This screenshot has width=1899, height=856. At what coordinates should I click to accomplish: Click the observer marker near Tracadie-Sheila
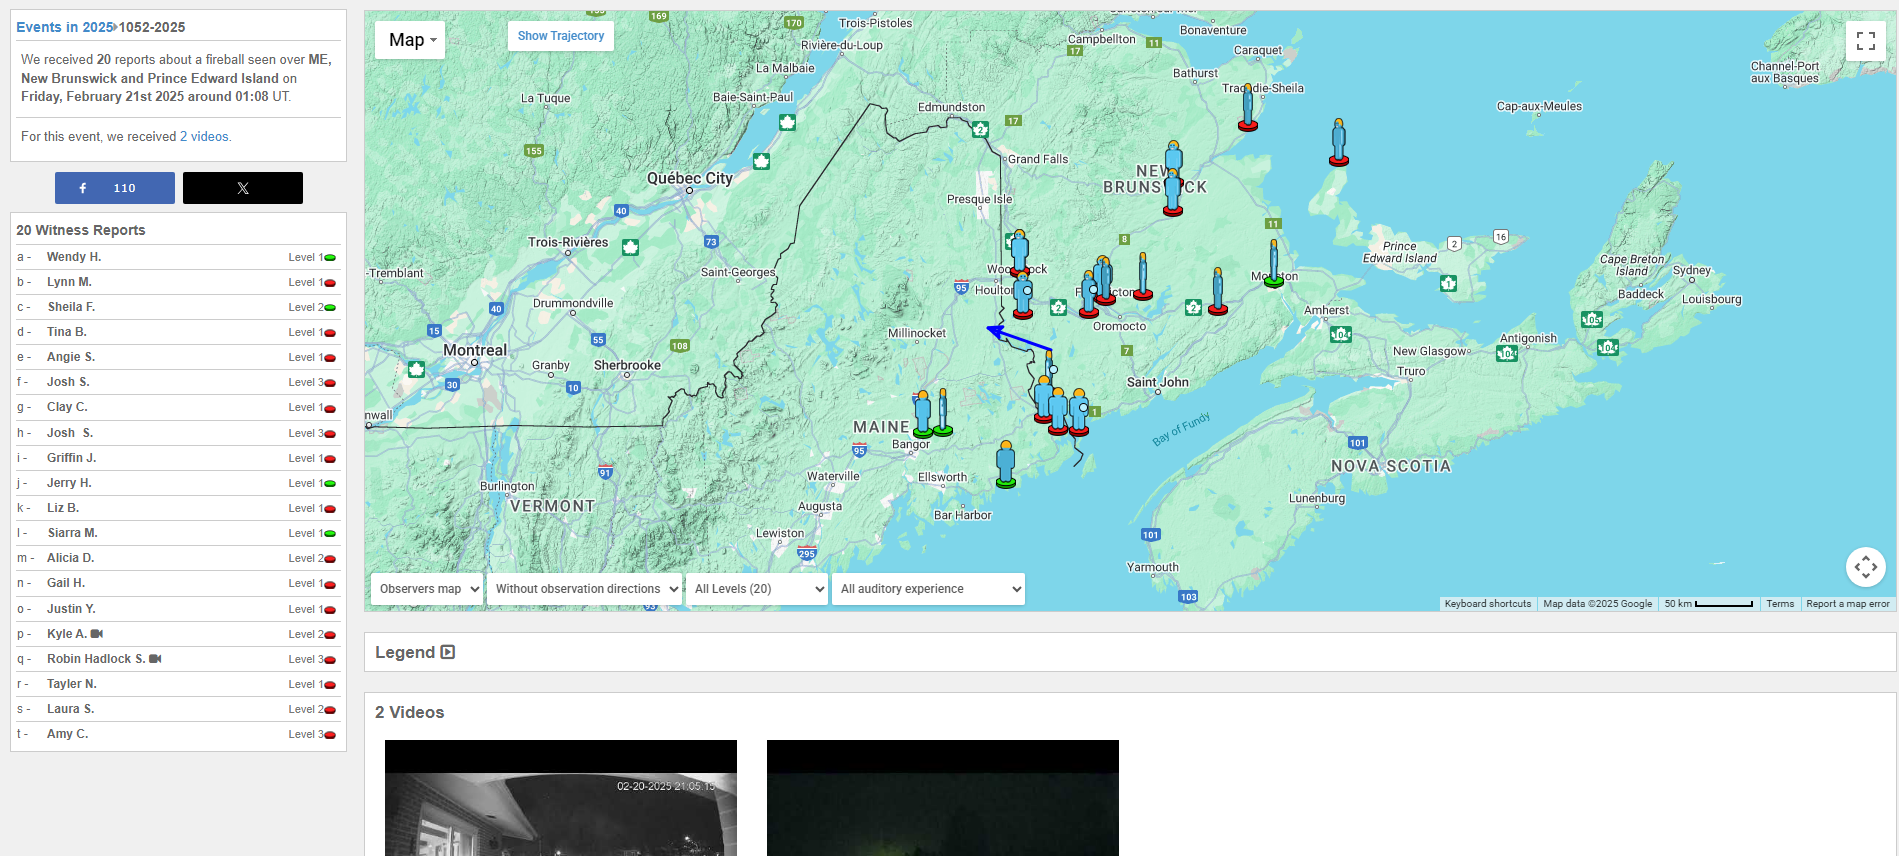1248,108
